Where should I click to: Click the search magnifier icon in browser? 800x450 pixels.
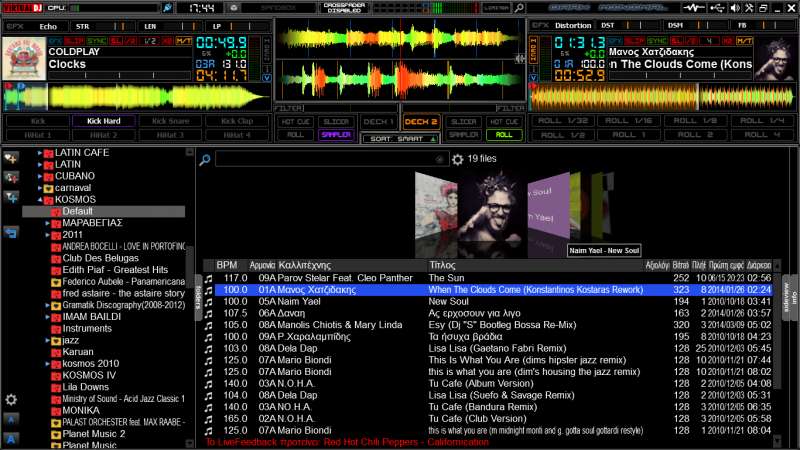pyautogui.click(x=204, y=159)
